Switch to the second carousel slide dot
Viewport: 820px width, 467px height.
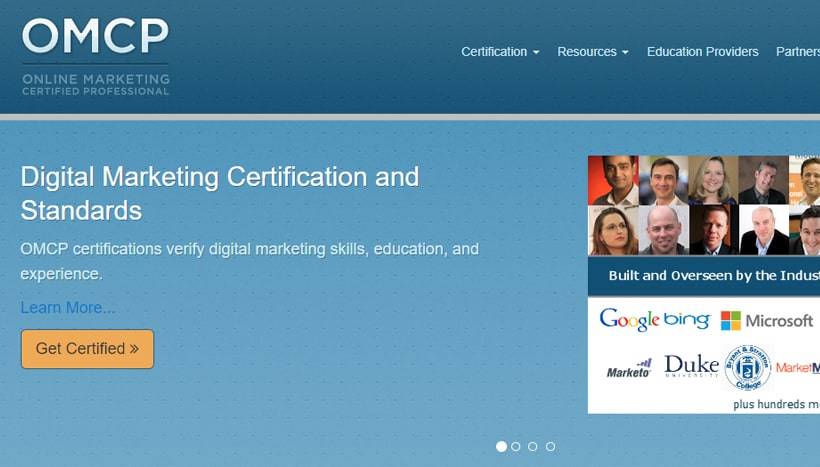pyautogui.click(x=516, y=447)
